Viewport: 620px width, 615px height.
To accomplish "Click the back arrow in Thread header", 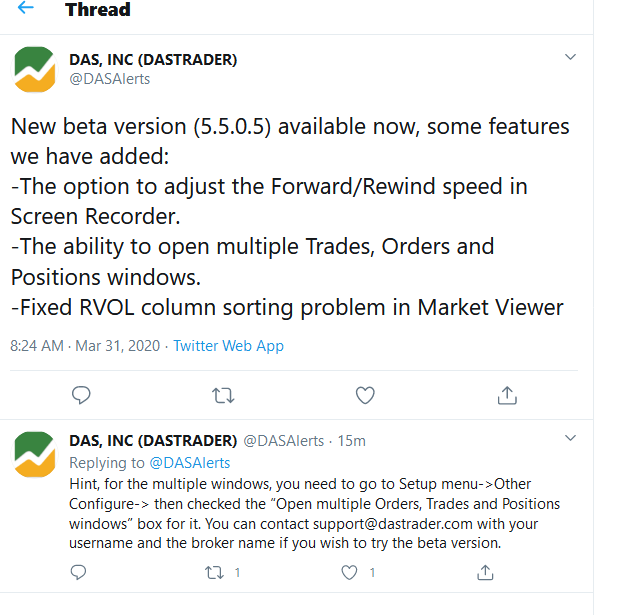I will (x=25, y=9).
